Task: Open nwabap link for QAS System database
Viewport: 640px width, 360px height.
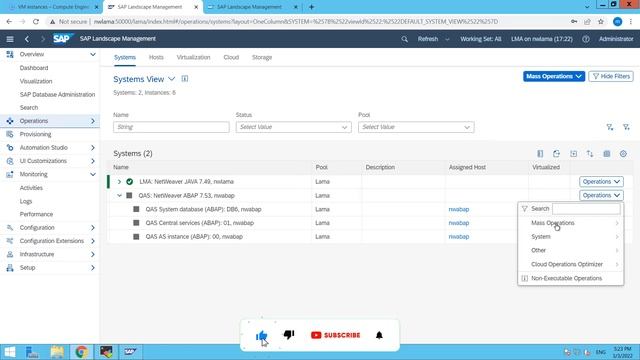Action: coord(459,209)
